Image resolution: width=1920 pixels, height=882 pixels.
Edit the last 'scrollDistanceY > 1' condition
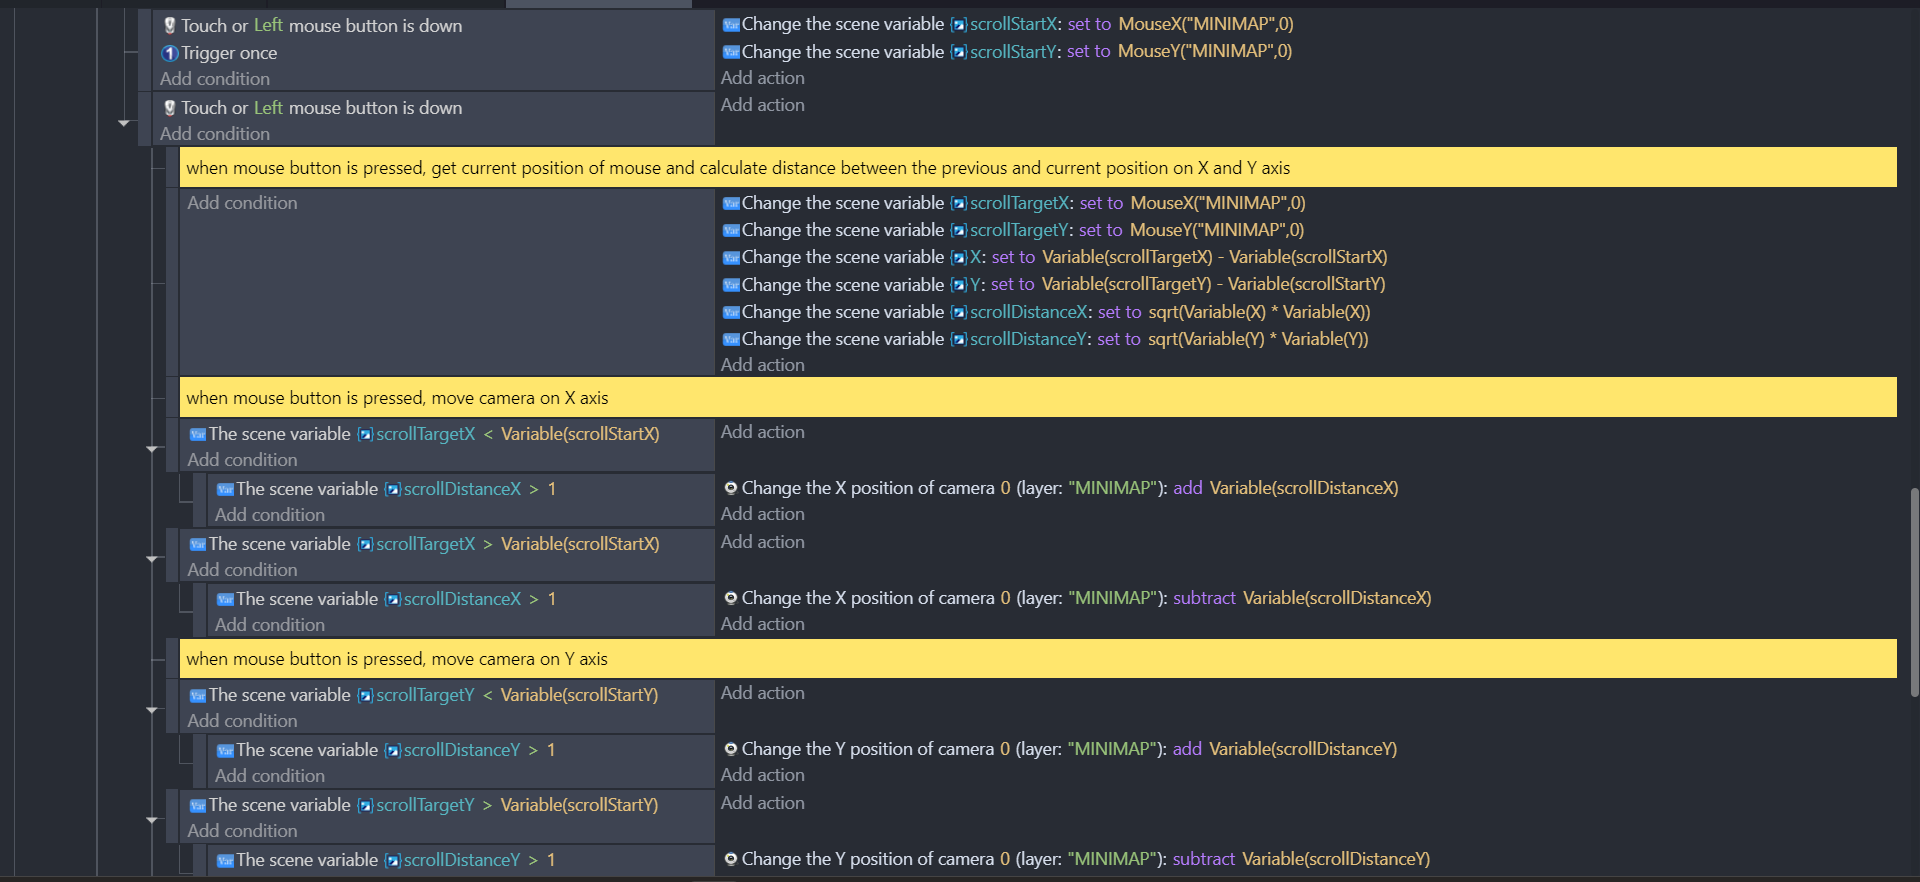pyautogui.click(x=386, y=860)
